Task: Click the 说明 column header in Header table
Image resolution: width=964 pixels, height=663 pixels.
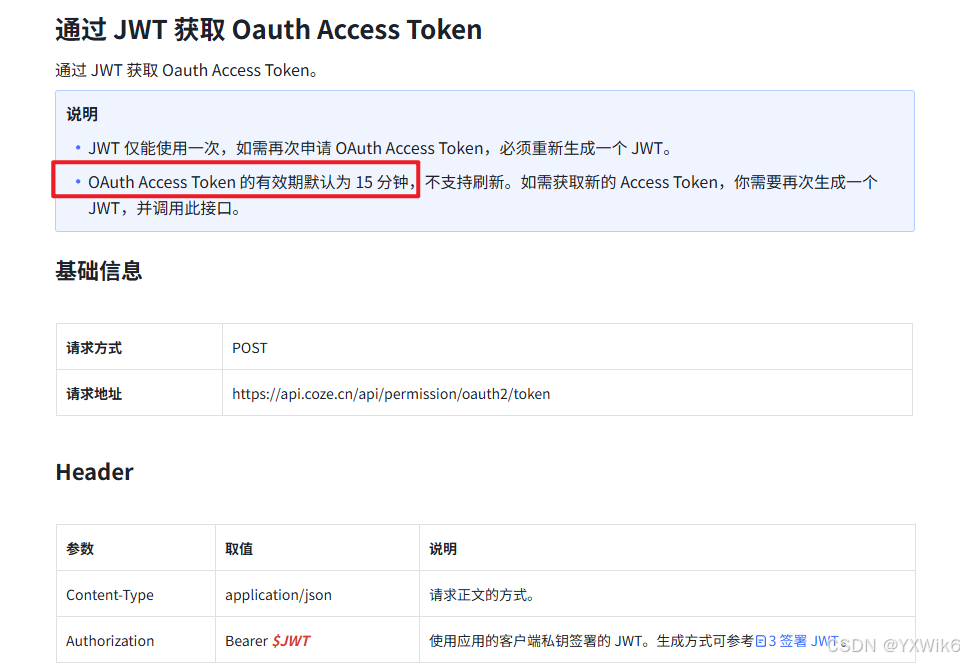Action: point(668,548)
